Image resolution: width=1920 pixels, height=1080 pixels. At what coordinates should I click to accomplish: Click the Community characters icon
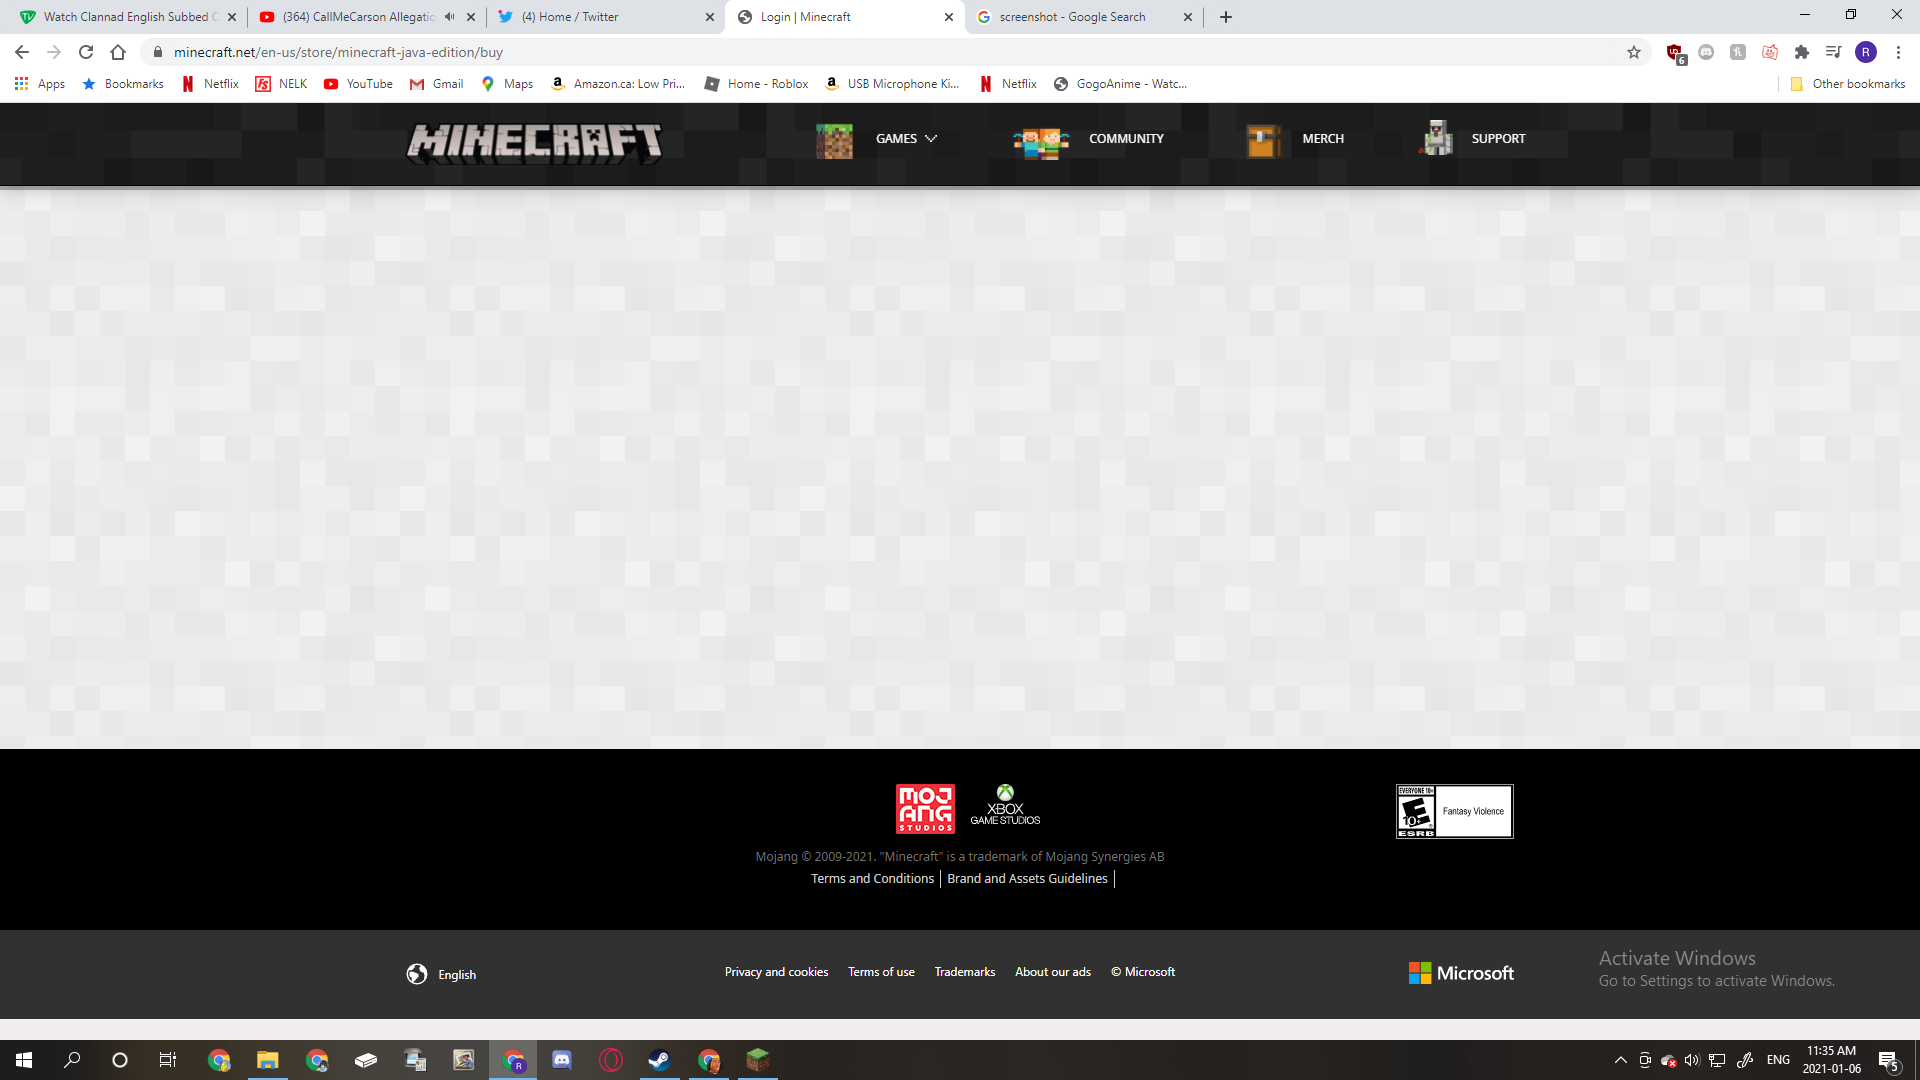point(1040,142)
